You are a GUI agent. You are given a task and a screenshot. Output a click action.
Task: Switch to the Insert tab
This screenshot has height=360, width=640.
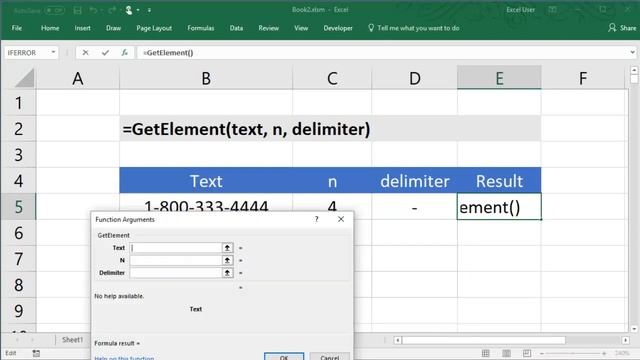point(82,28)
